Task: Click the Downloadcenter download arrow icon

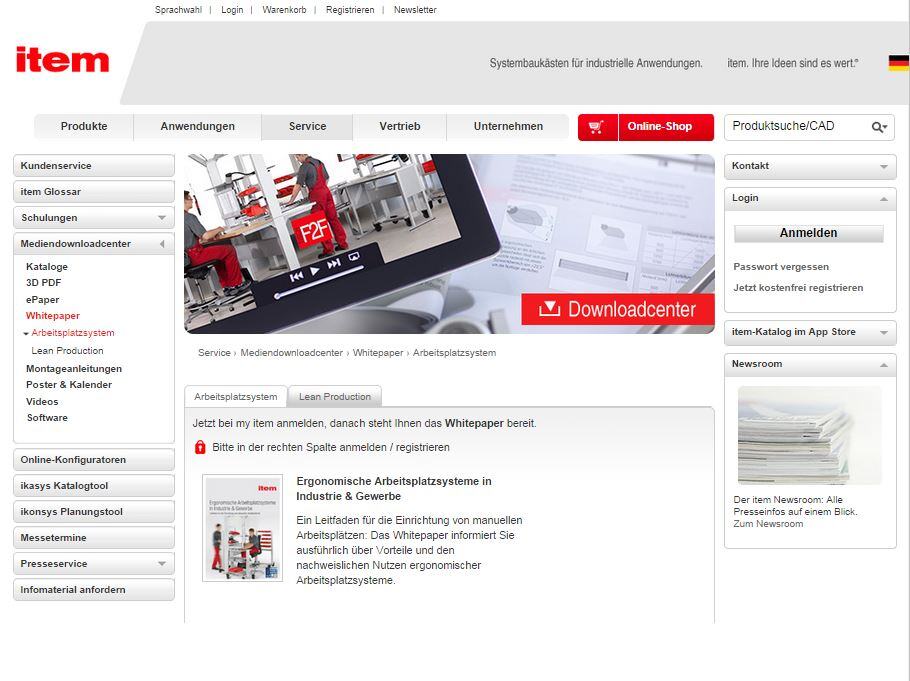Action: (549, 309)
